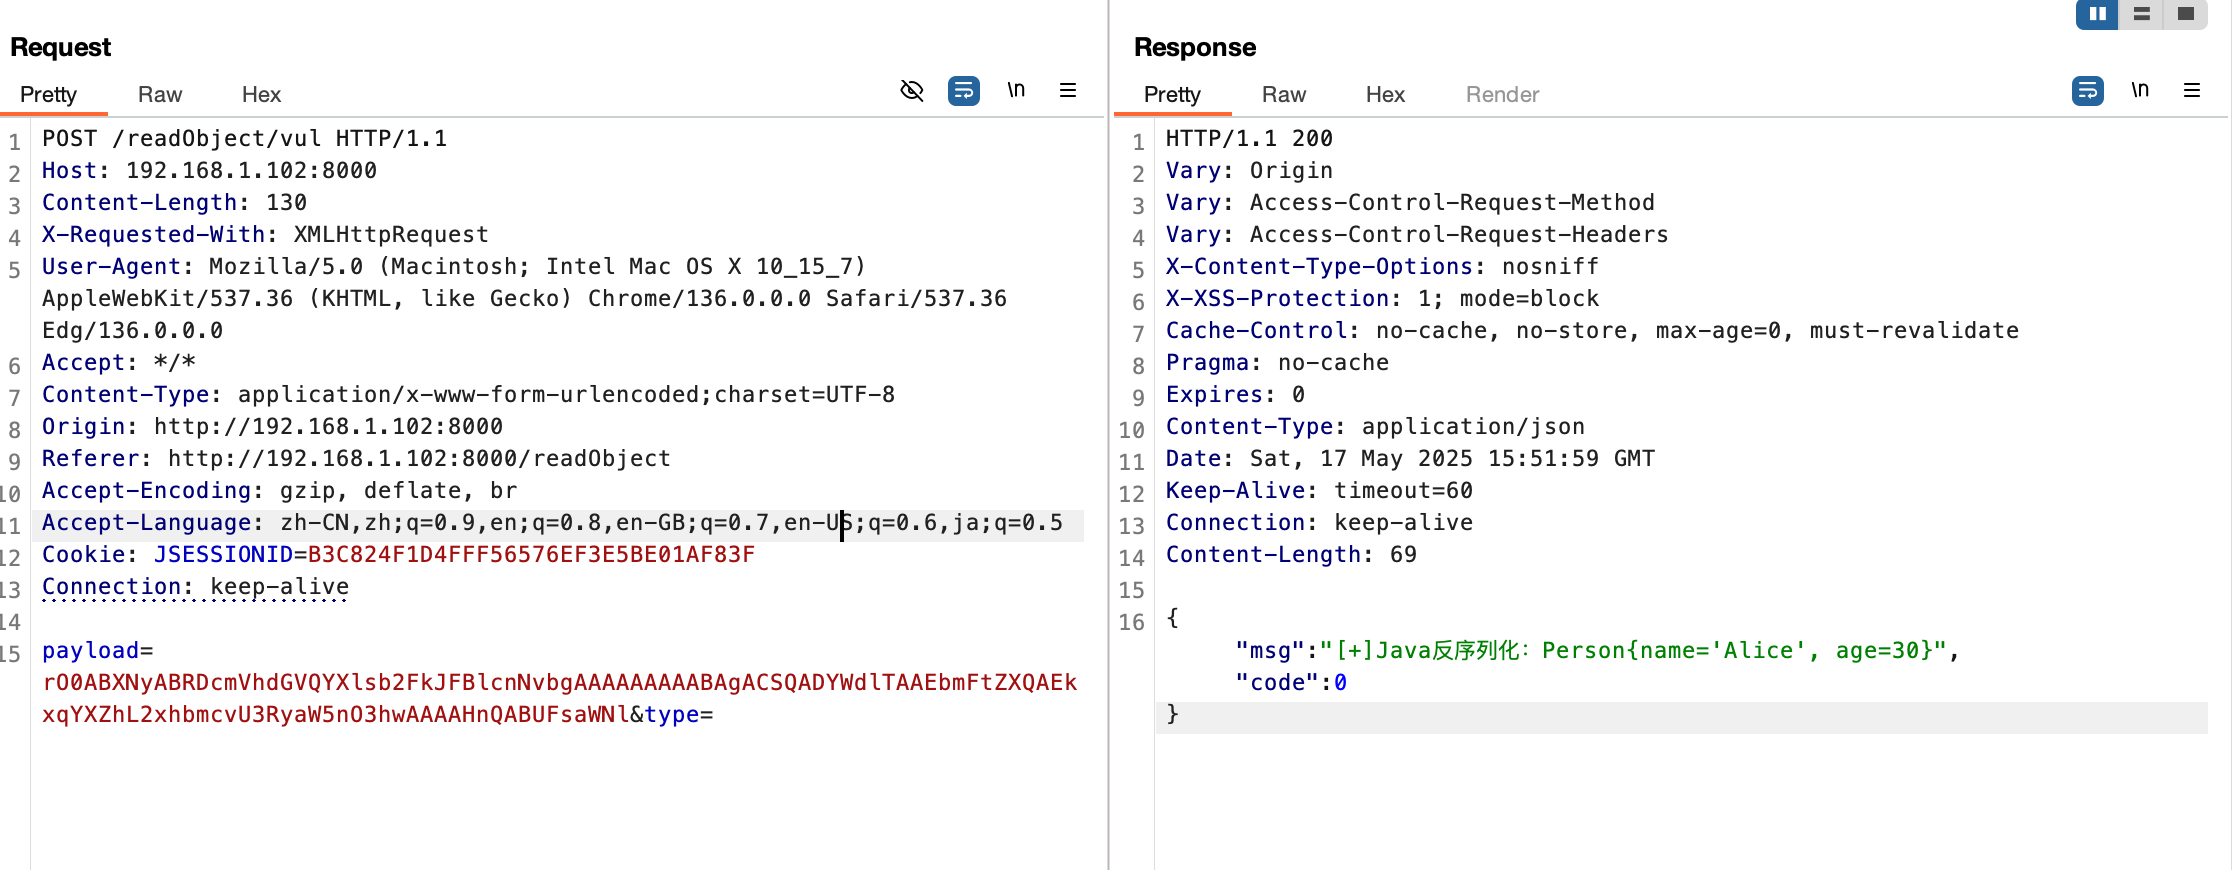Toggle line wrap icon in Request panel
Image resolution: width=2232 pixels, height=870 pixels.
(x=964, y=91)
